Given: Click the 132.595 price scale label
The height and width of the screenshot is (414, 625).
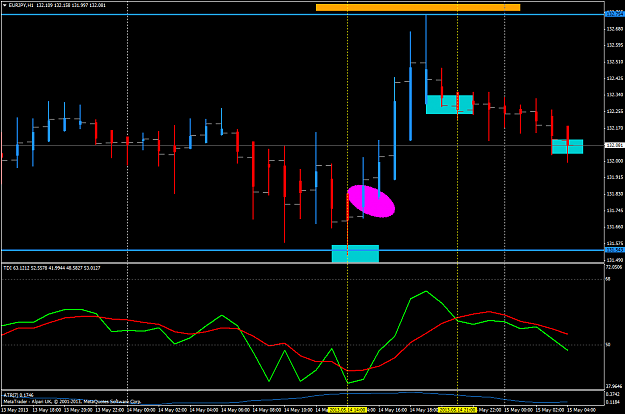Looking at the screenshot, I should click(615, 45).
